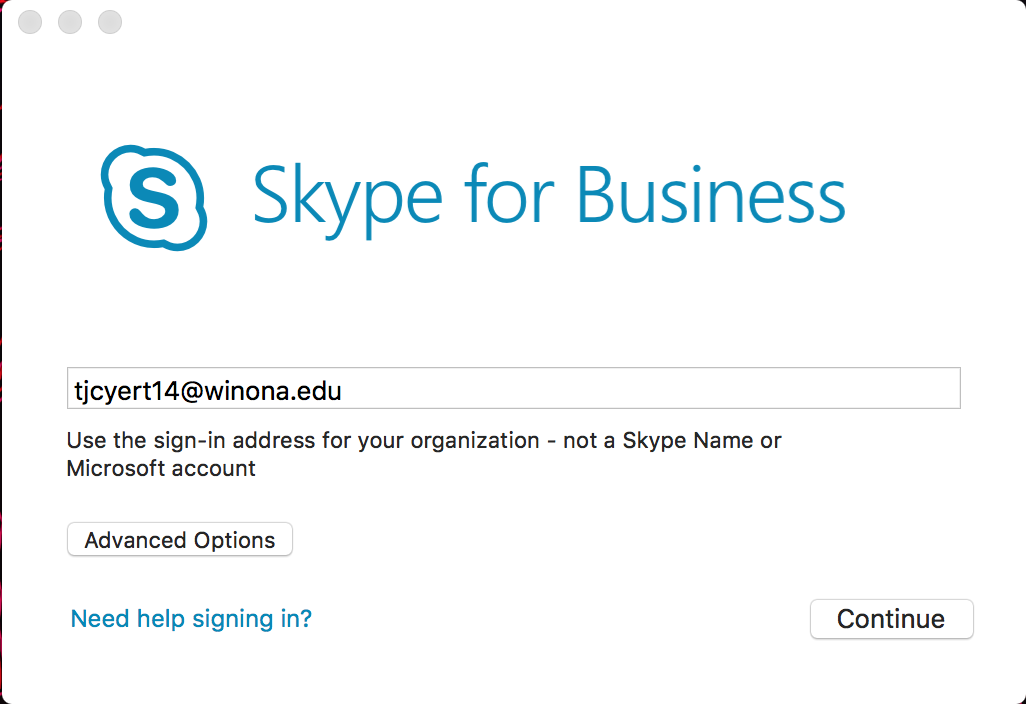Click the gray zoom window button

tap(110, 22)
